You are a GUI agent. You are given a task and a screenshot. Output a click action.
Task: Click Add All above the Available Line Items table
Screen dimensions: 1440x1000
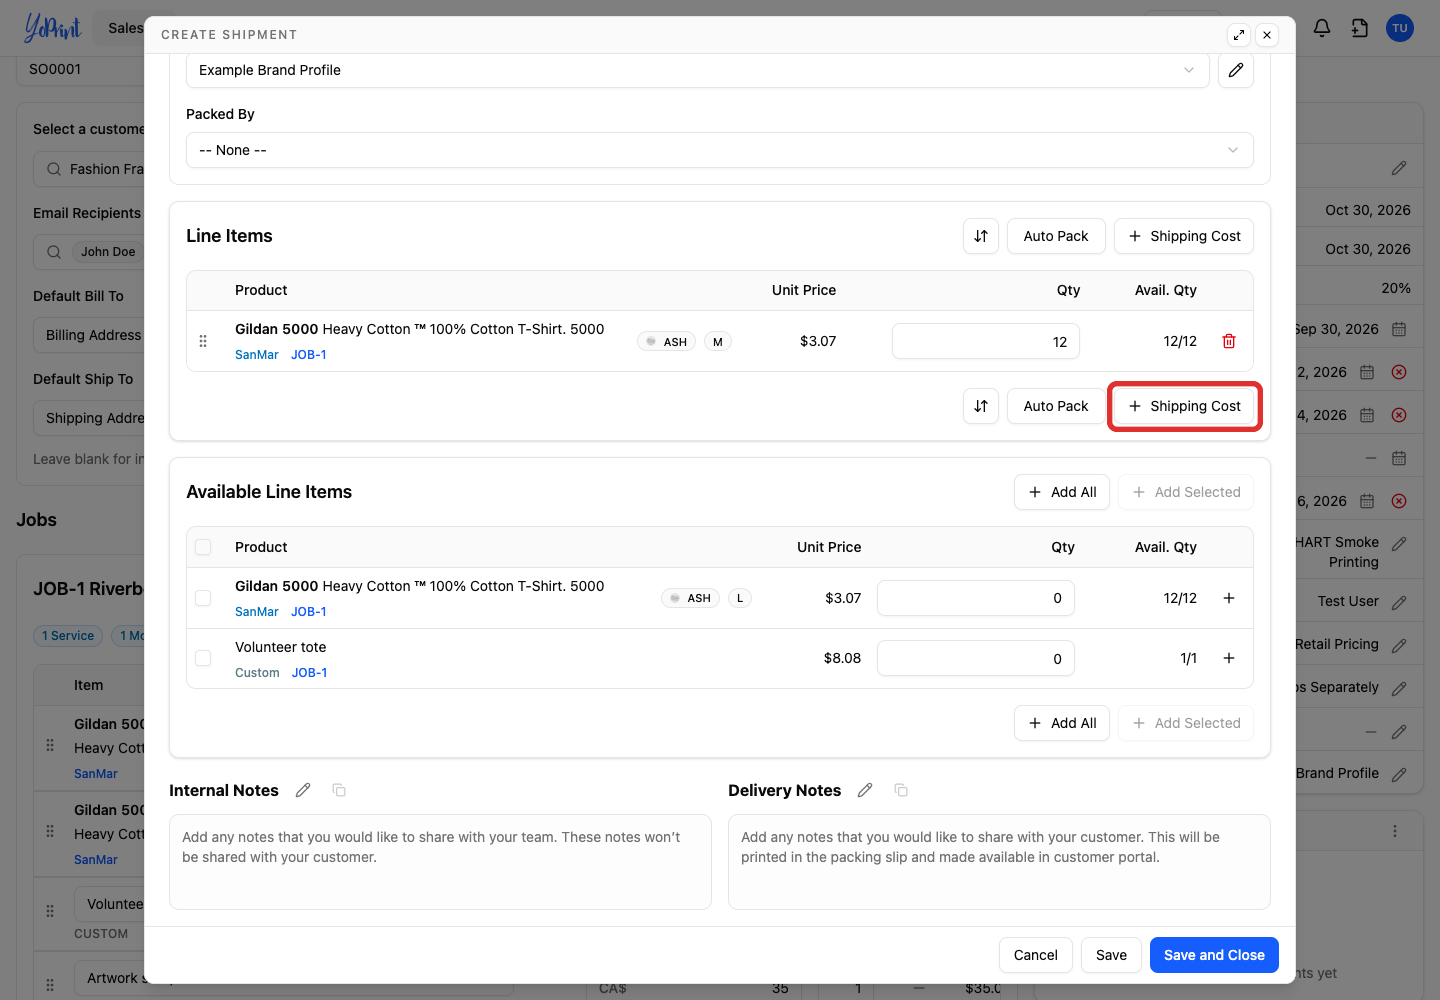(x=1062, y=492)
